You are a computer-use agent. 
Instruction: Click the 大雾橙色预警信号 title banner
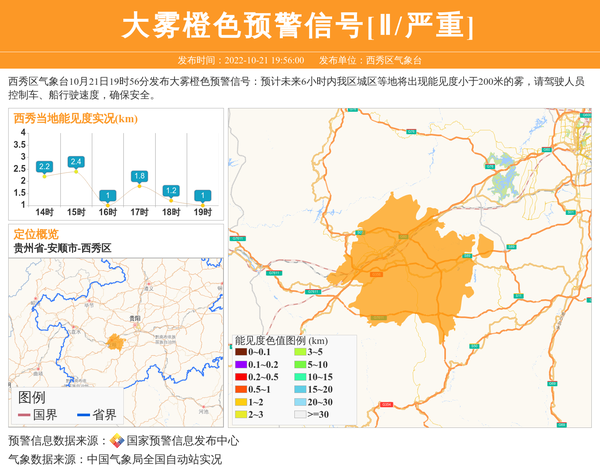point(299,25)
